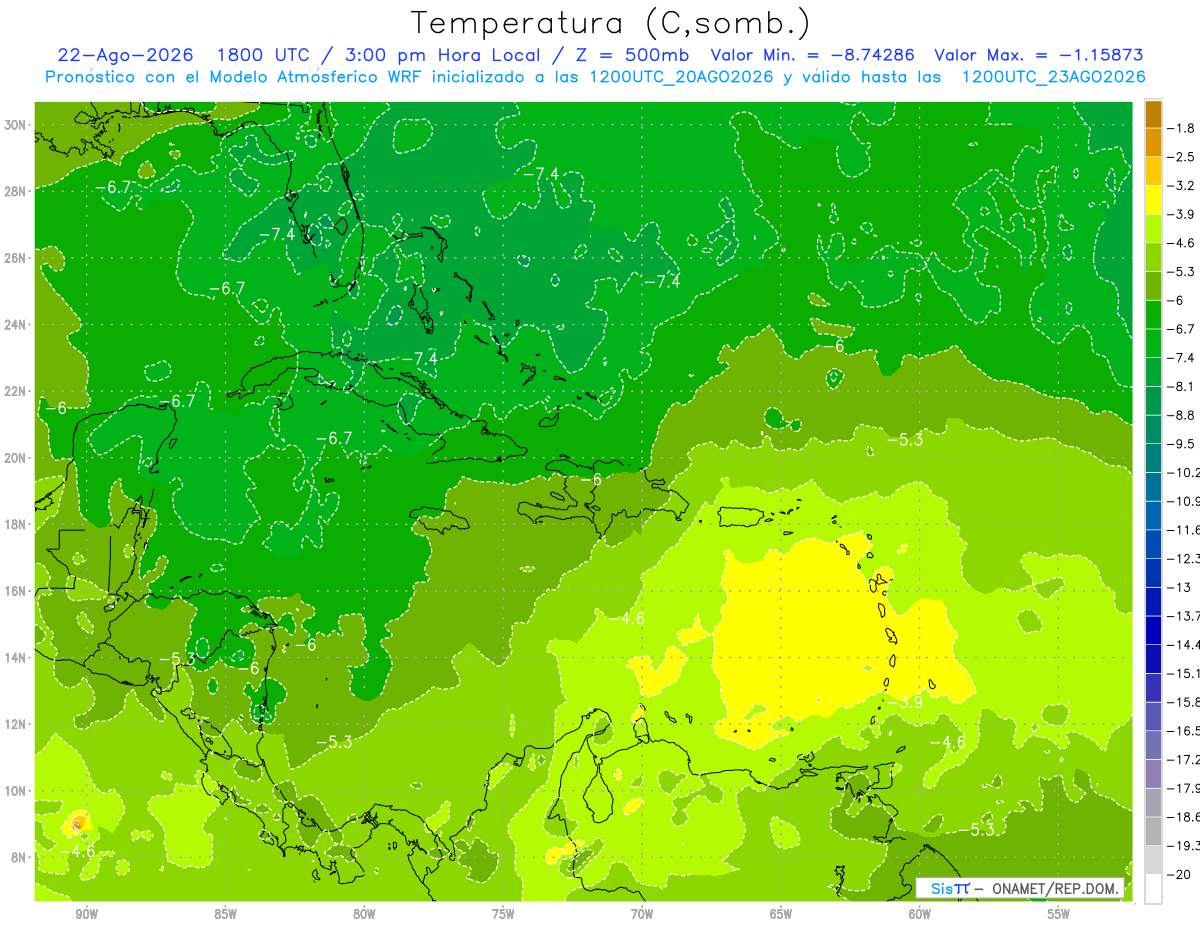Click the '-2.5' colorbar scale label
The image size is (1200, 927).
pyautogui.click(x=1182, y=157)
